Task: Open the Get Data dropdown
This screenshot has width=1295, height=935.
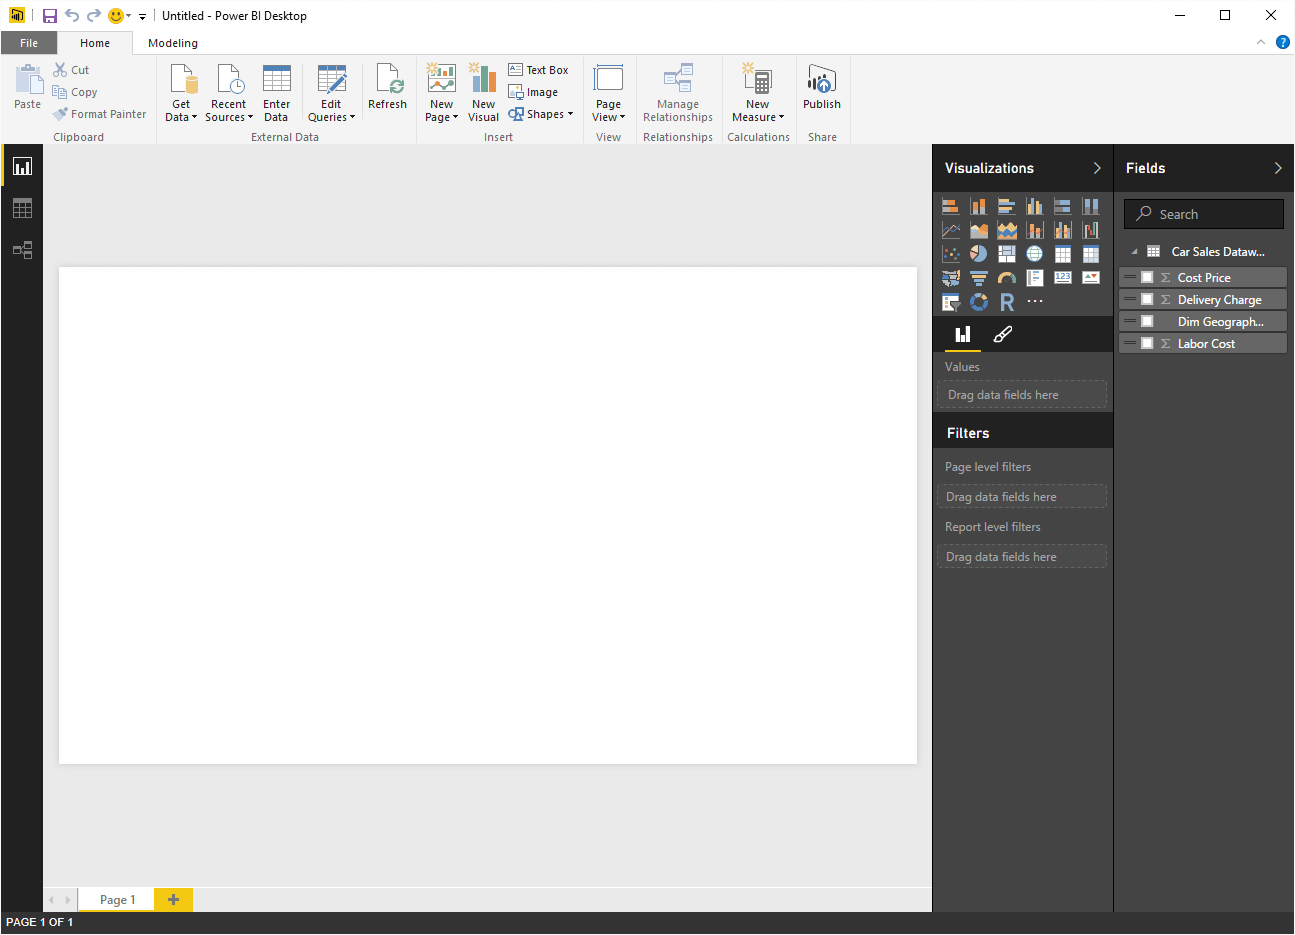Action: tap(181, 94)
